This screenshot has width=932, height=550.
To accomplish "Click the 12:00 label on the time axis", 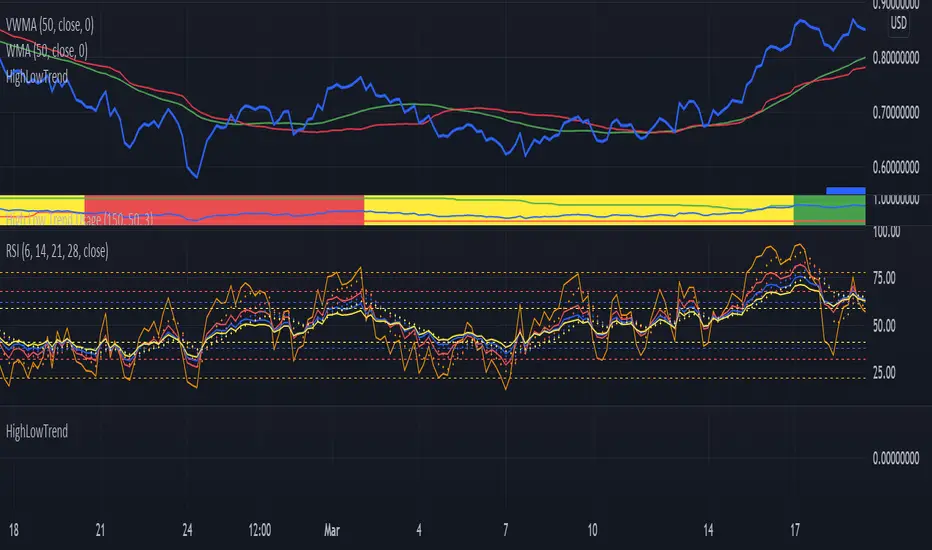I will coord(259,530).
